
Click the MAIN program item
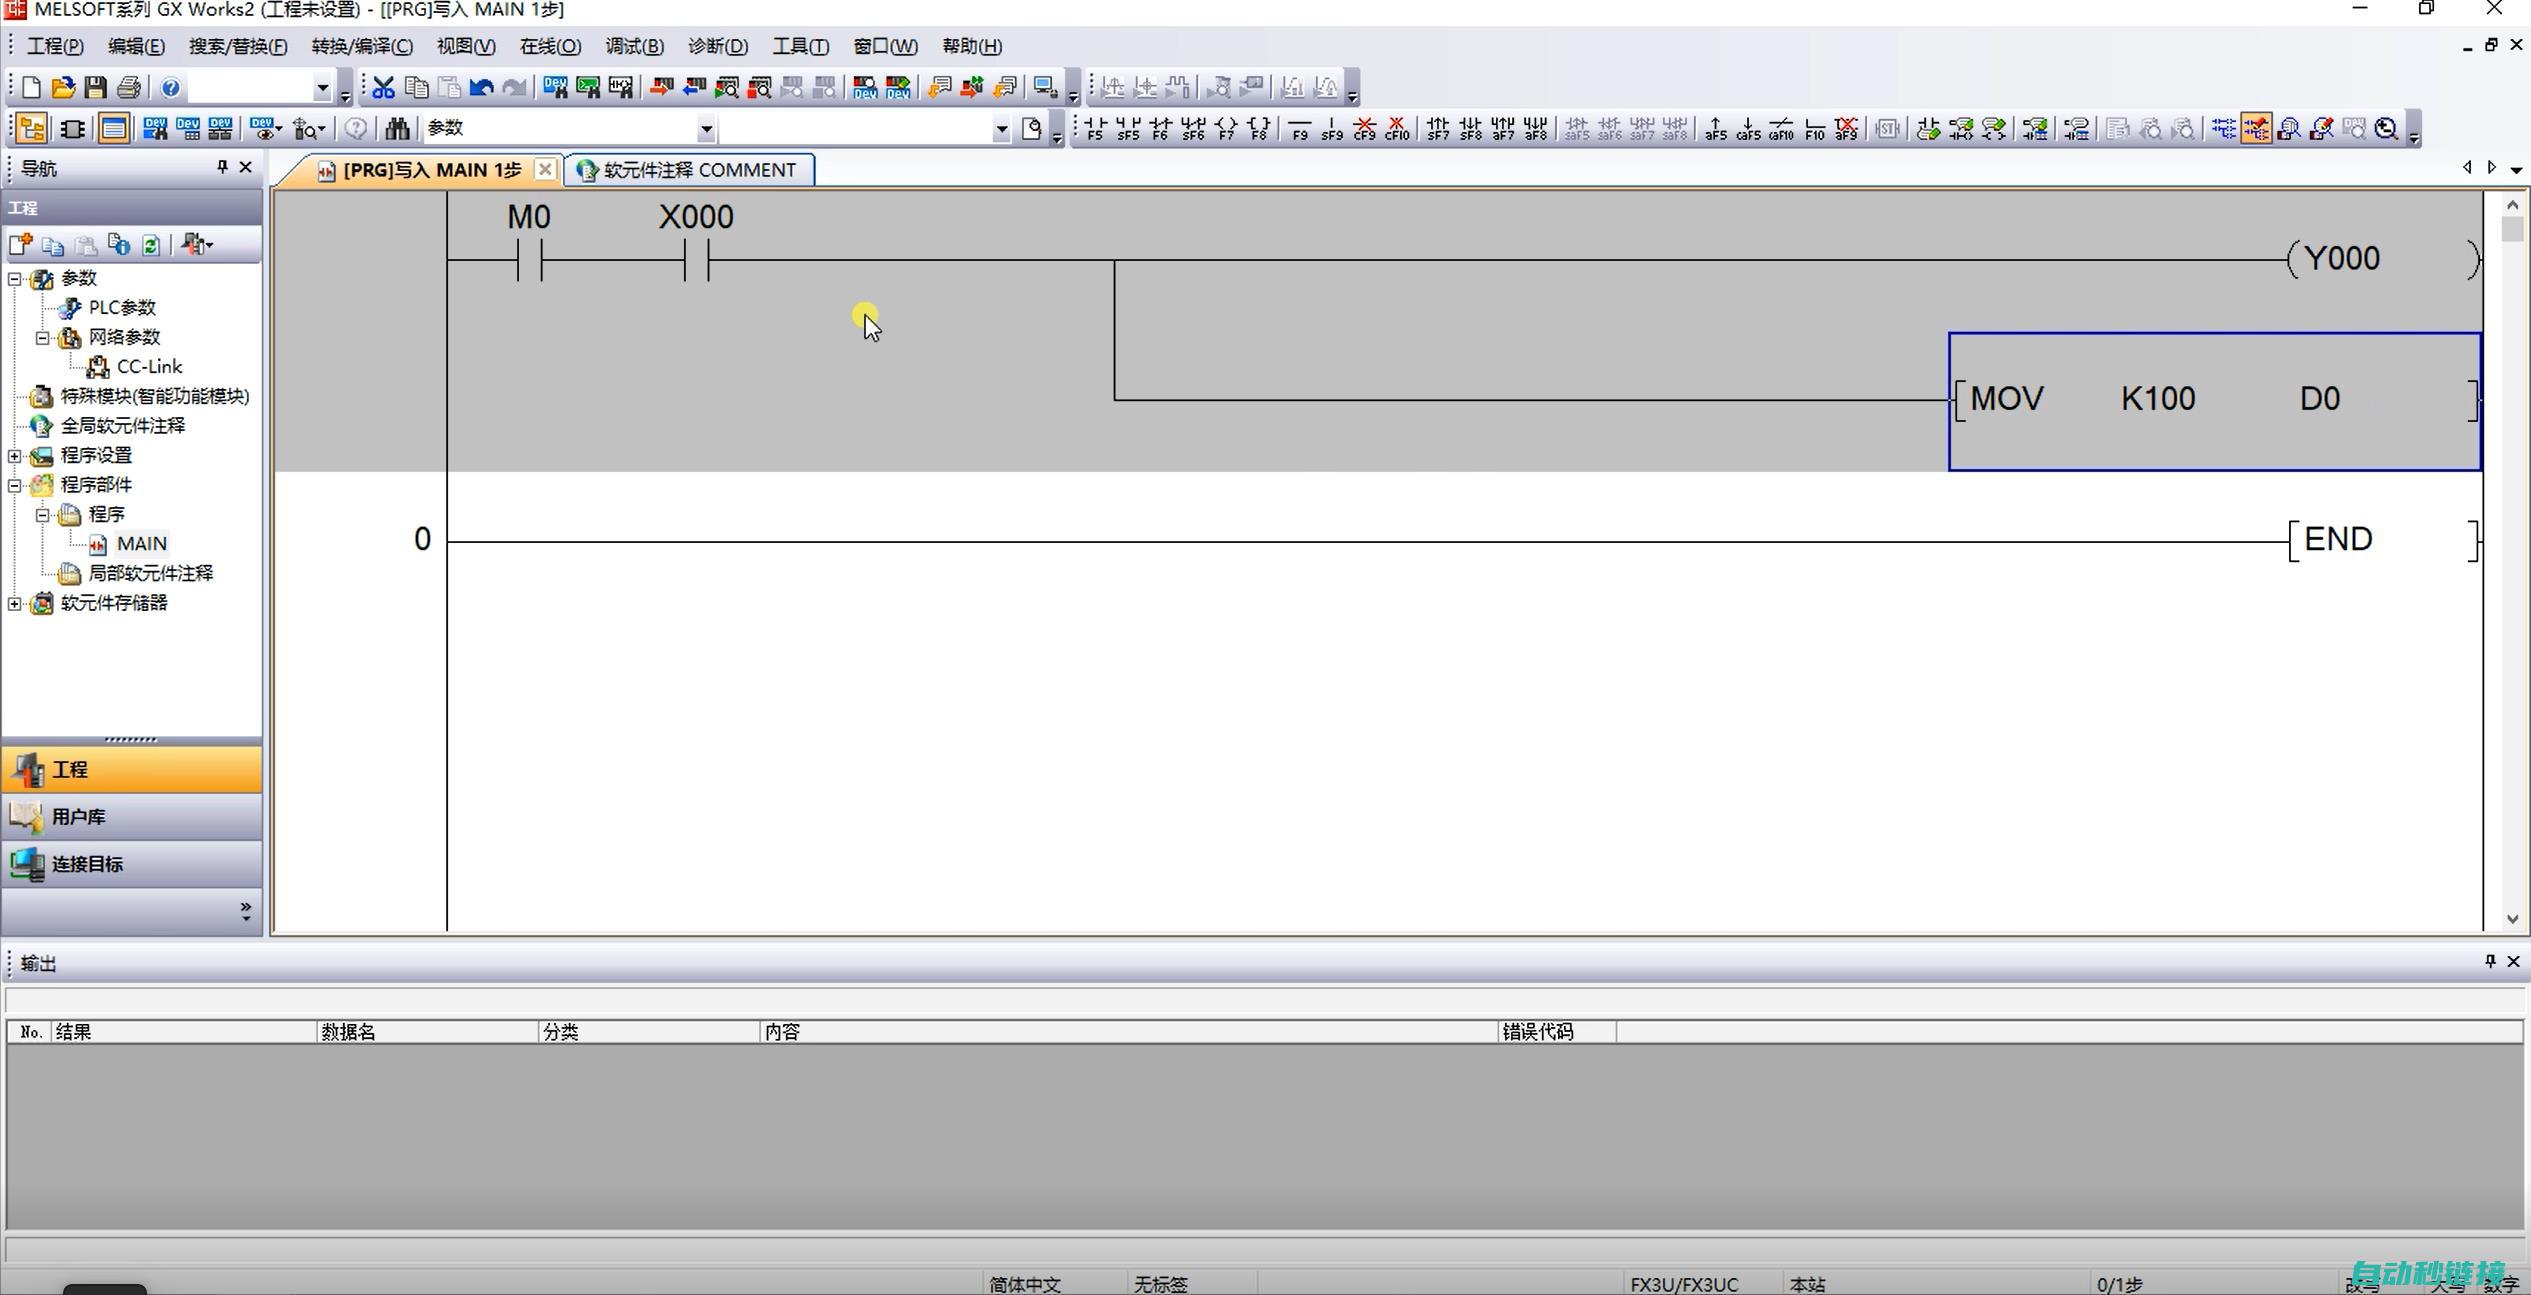click(142, 542)
